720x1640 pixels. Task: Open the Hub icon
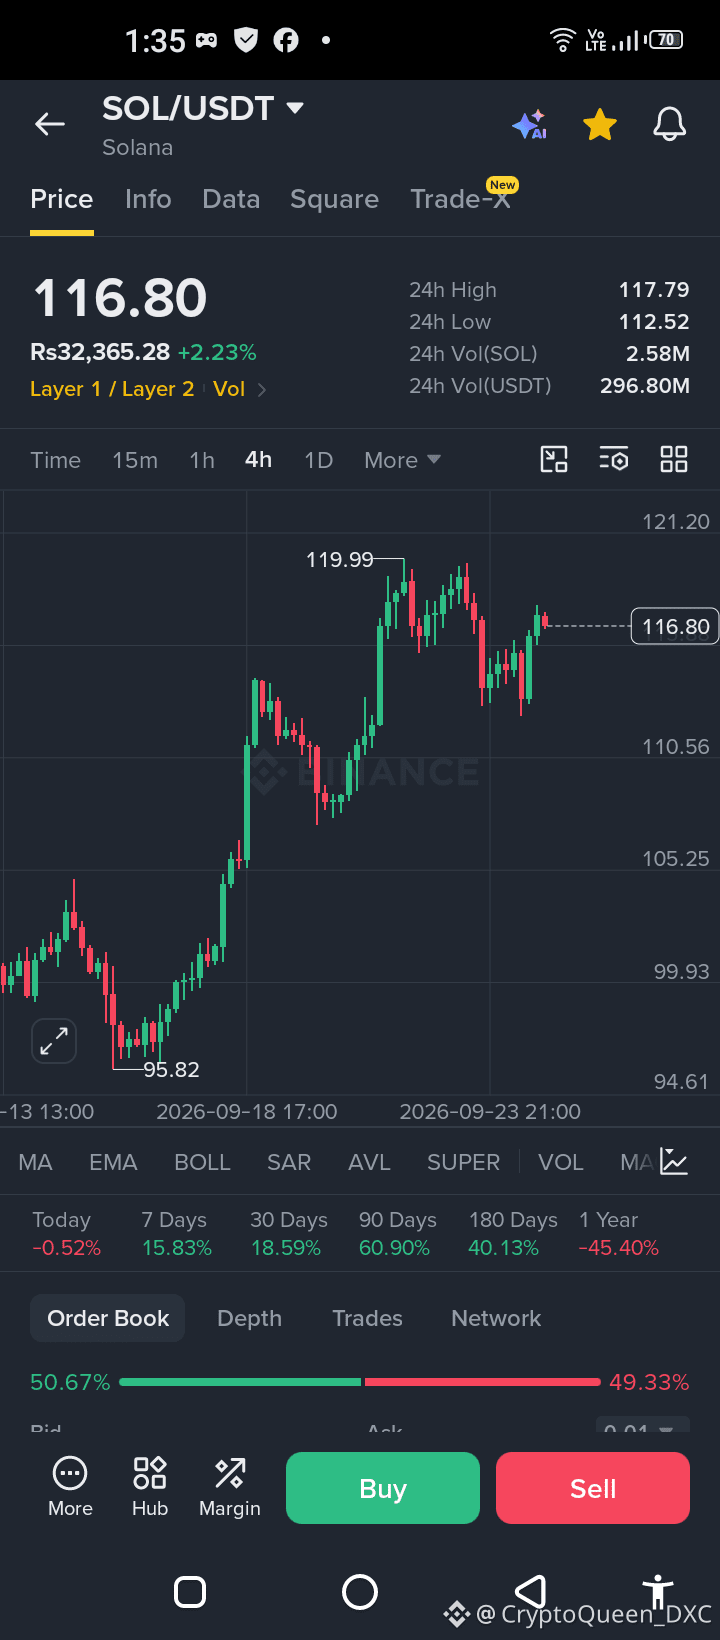tap(150, 1486)
